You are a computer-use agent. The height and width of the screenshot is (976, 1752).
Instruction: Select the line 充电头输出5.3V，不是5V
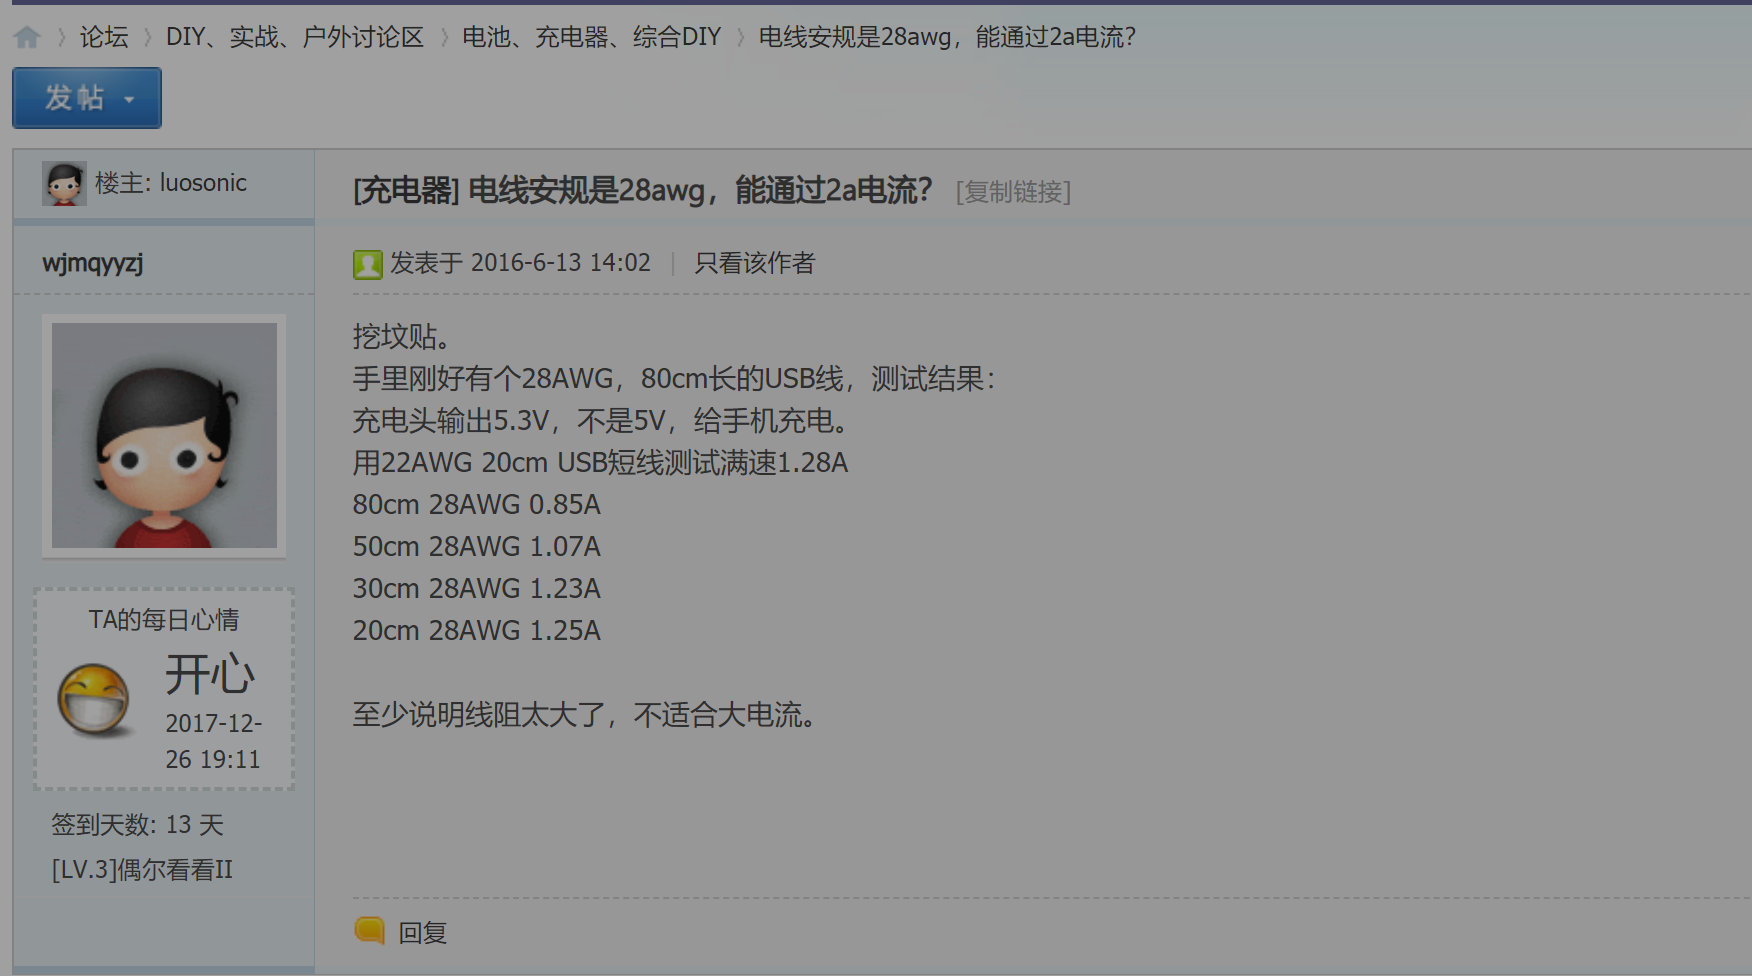point(602,421)
